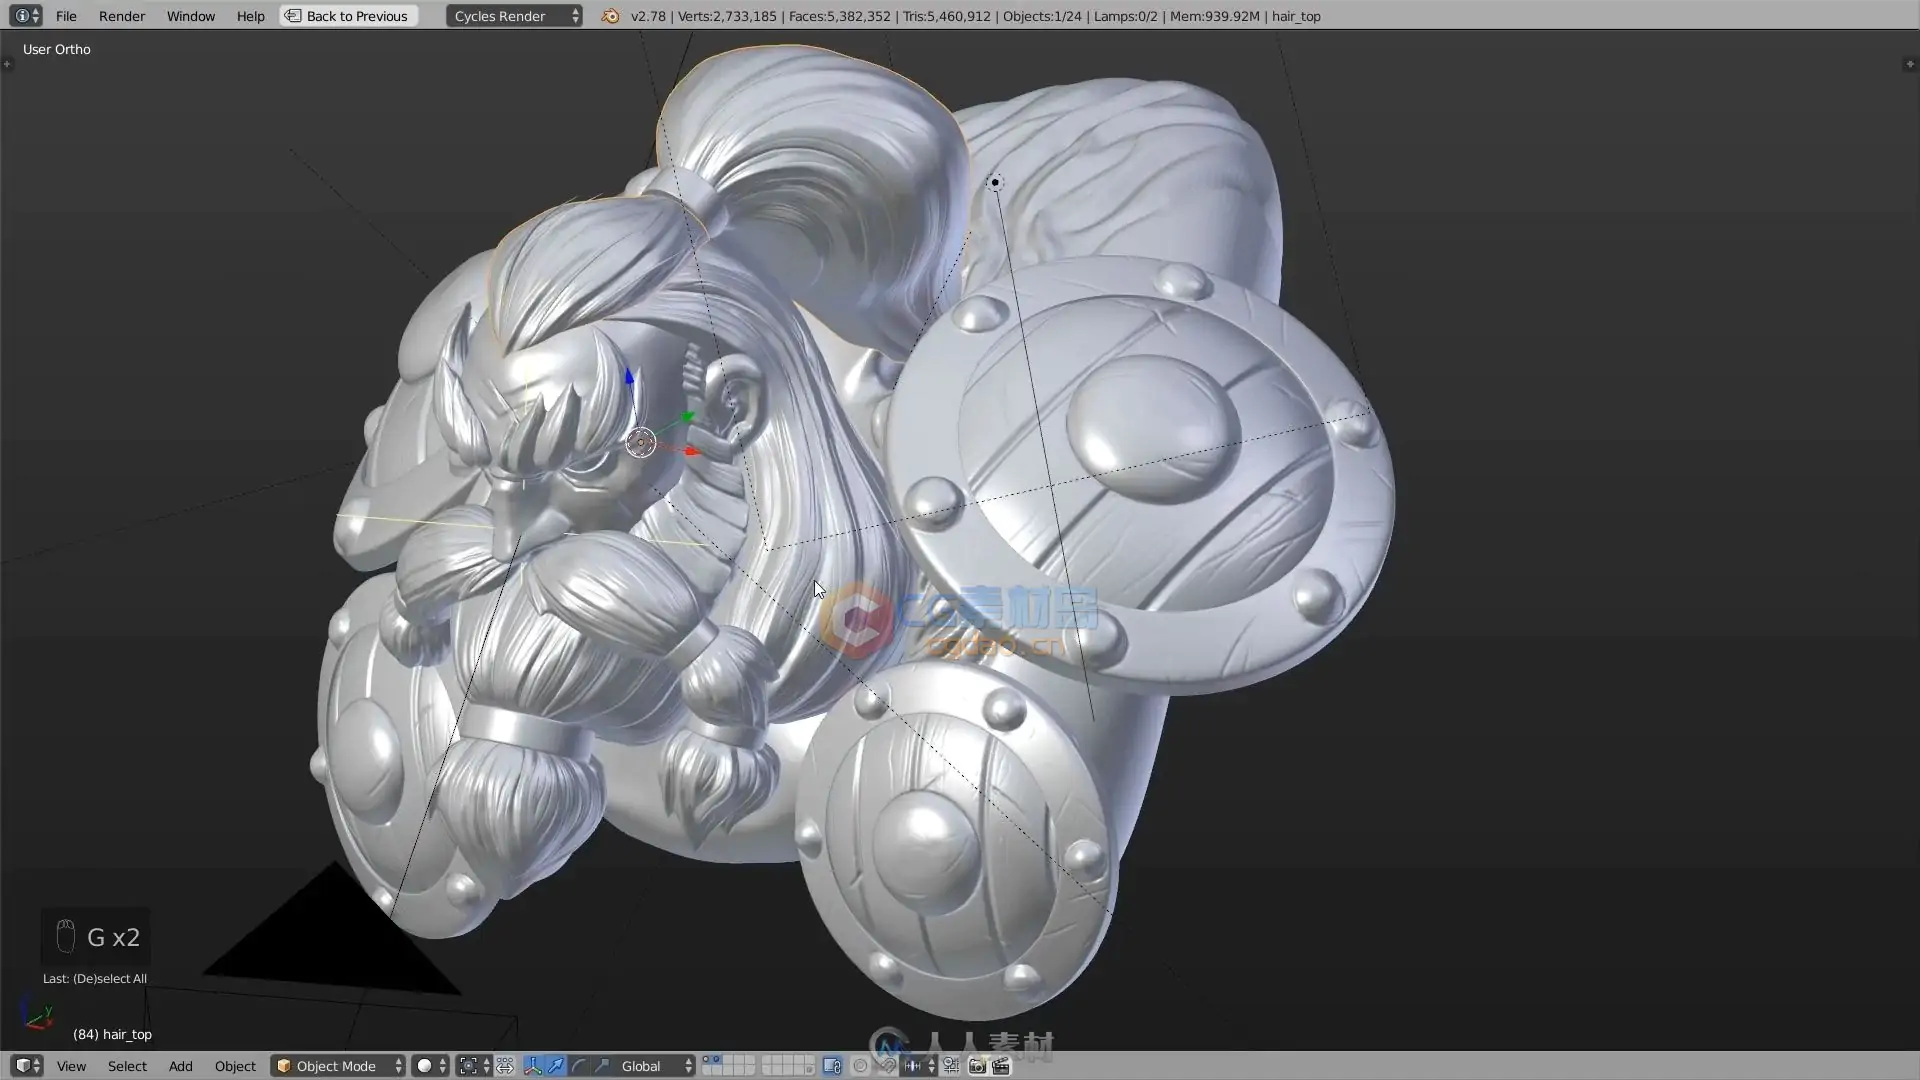
Task: Select the lamp object in viewport
Action: coord(994,182)
